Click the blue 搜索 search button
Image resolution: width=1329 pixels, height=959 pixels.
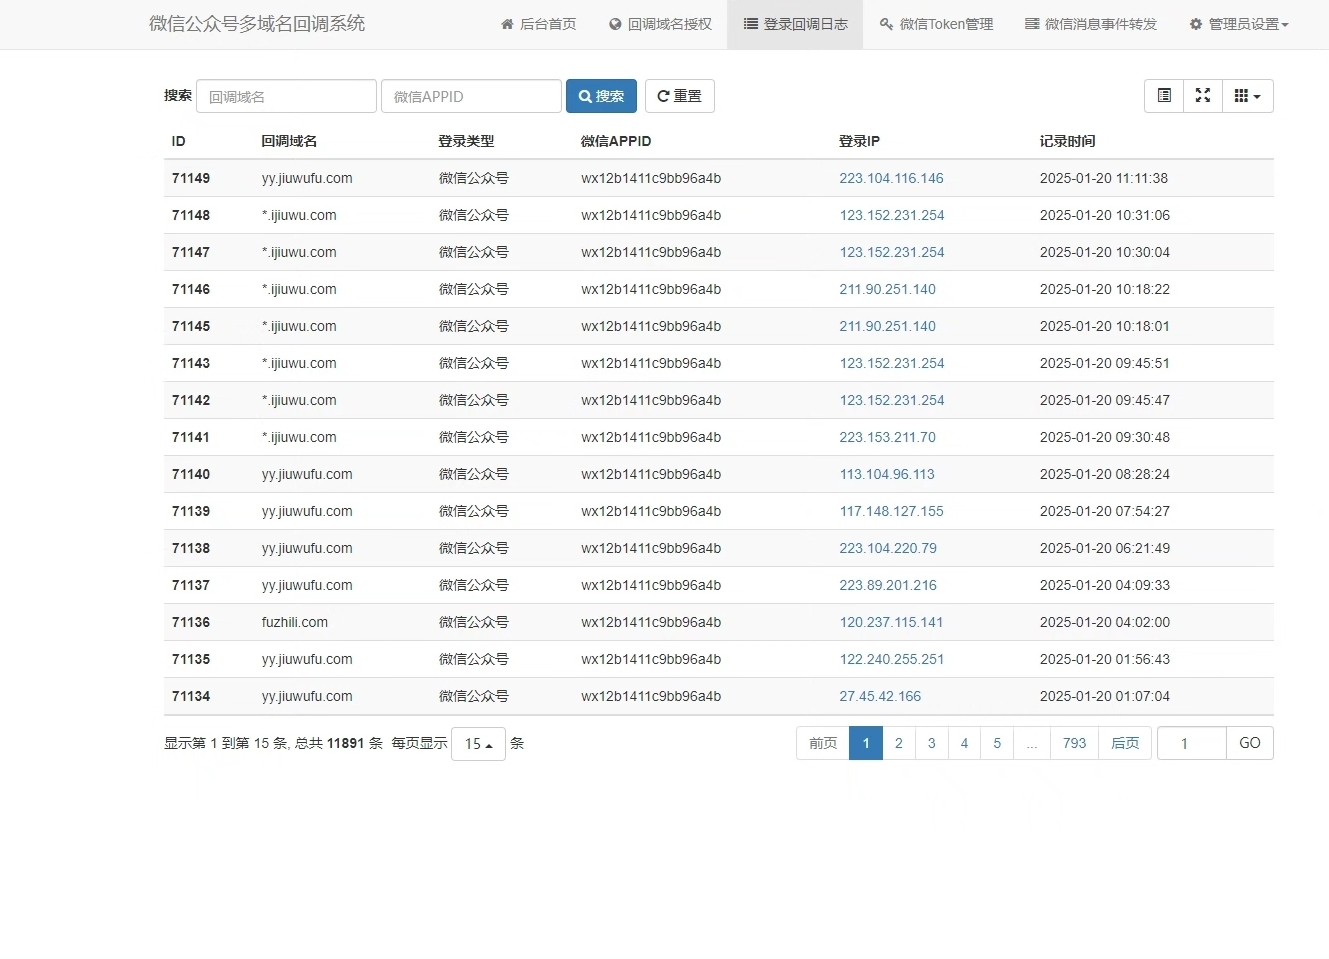601,96
